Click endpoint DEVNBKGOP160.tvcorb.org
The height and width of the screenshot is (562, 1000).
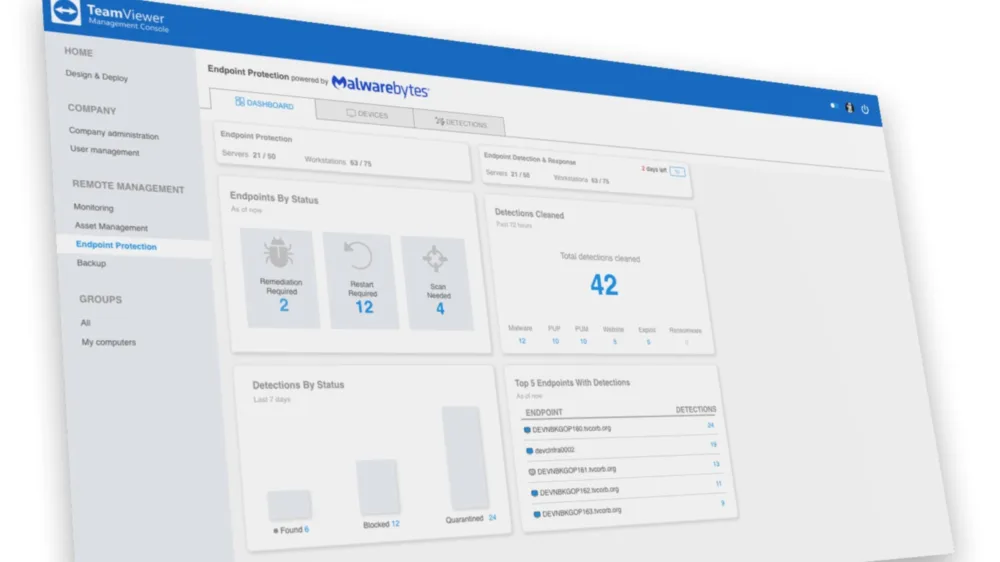[571, 429]
